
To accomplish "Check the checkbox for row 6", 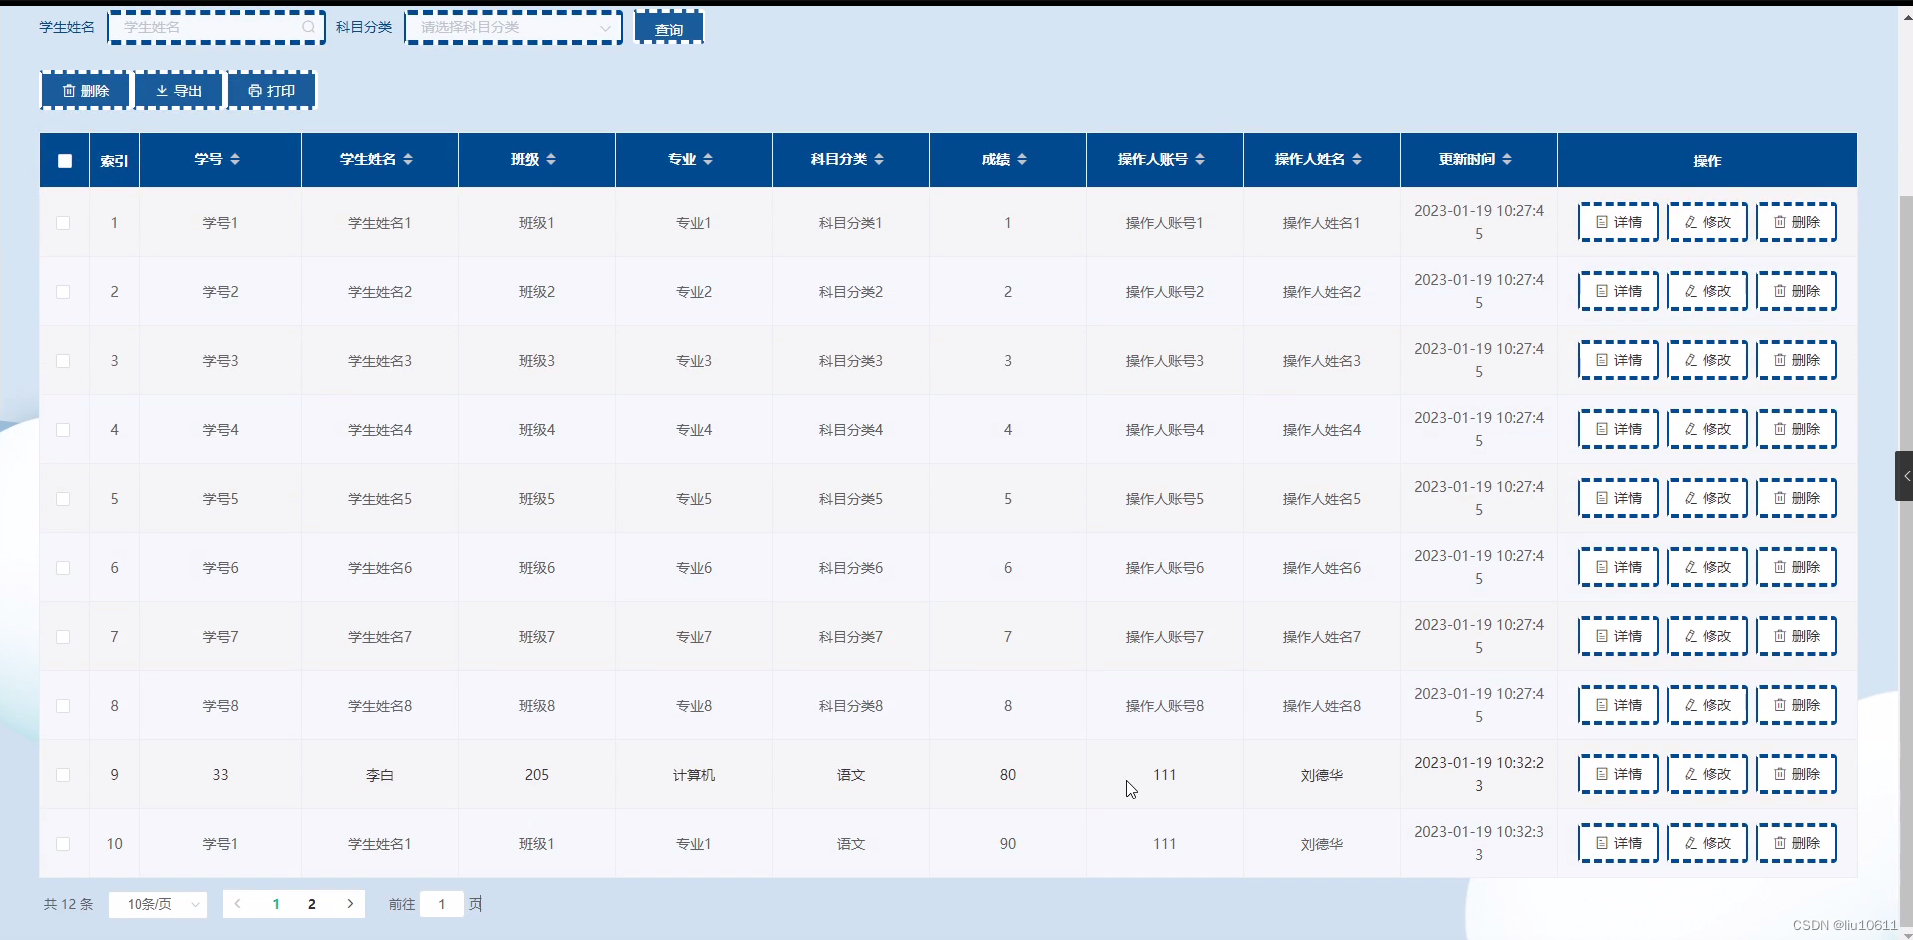I will click(x=63, y=568).
